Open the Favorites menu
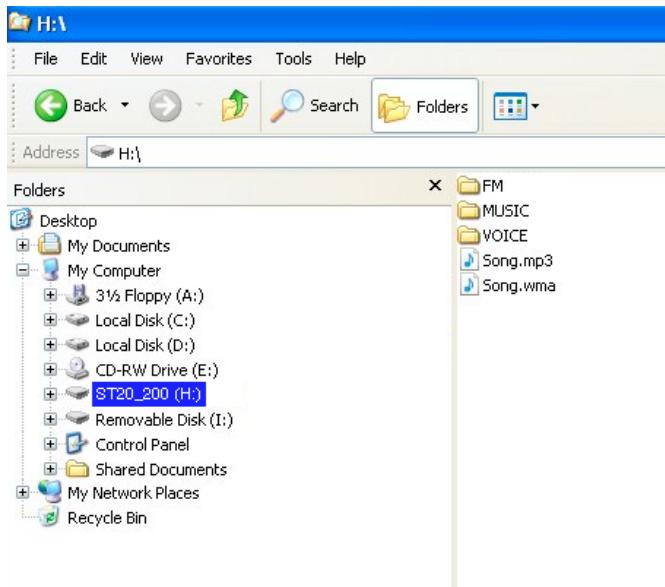665x587 pixels. pyautogui.click(x=218, y=59)
